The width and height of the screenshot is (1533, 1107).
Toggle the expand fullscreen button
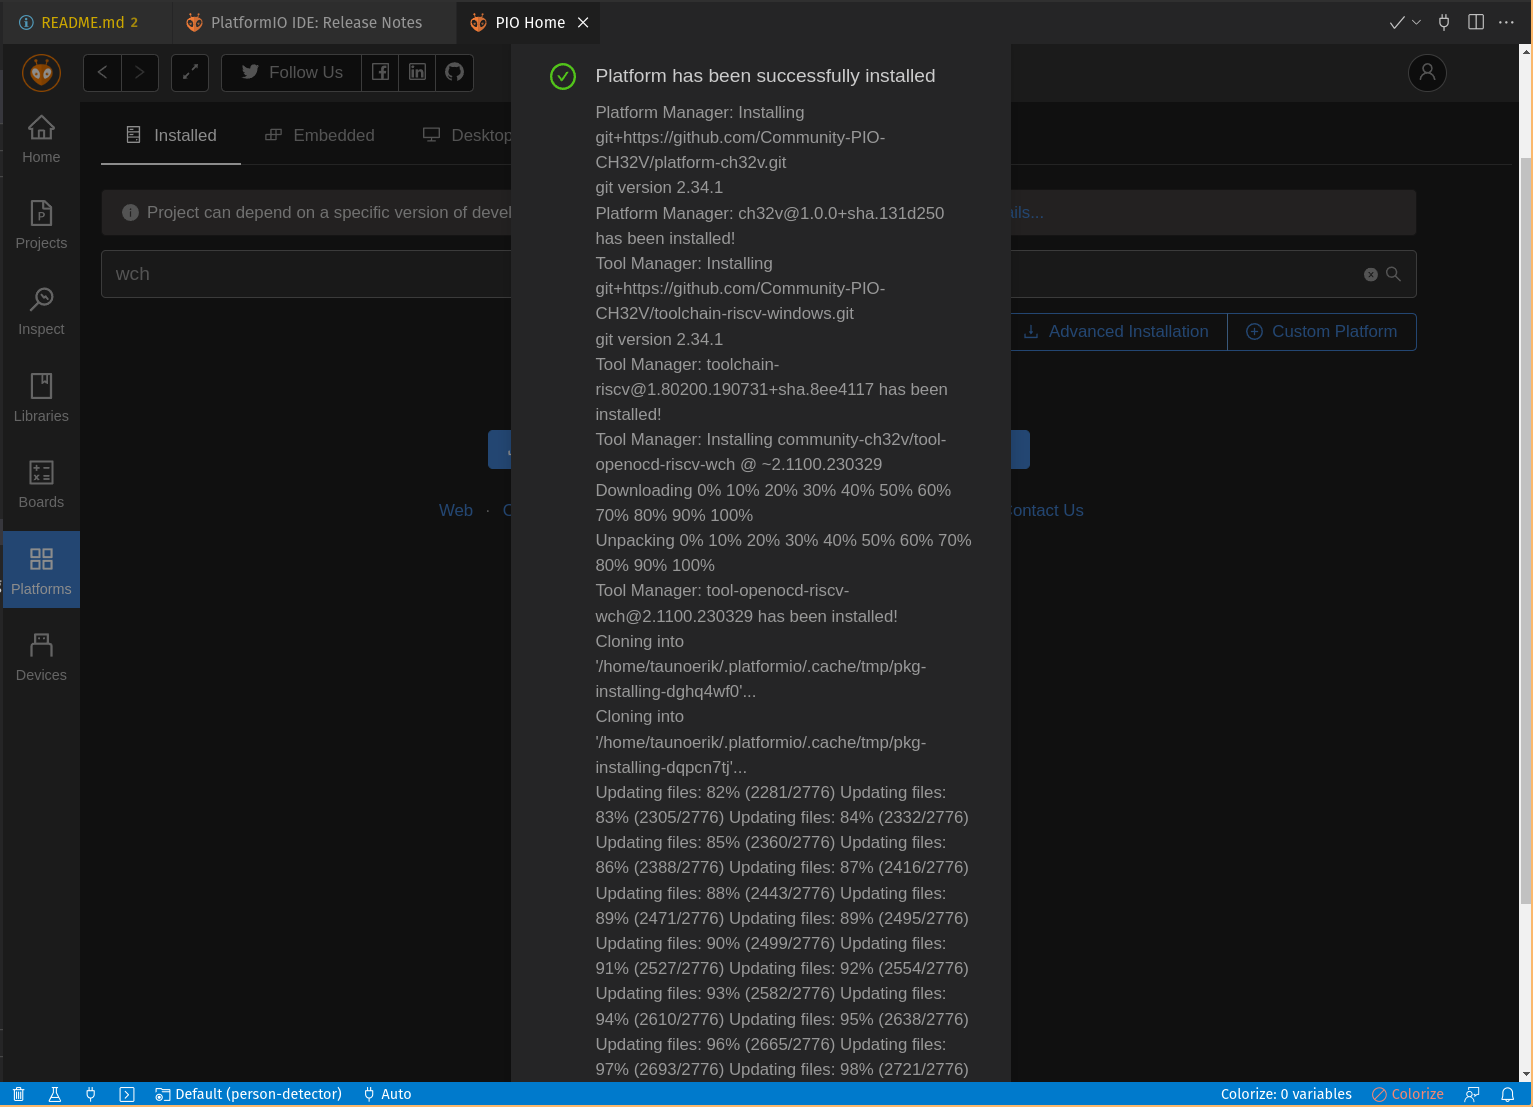click(x=190, y=72)
